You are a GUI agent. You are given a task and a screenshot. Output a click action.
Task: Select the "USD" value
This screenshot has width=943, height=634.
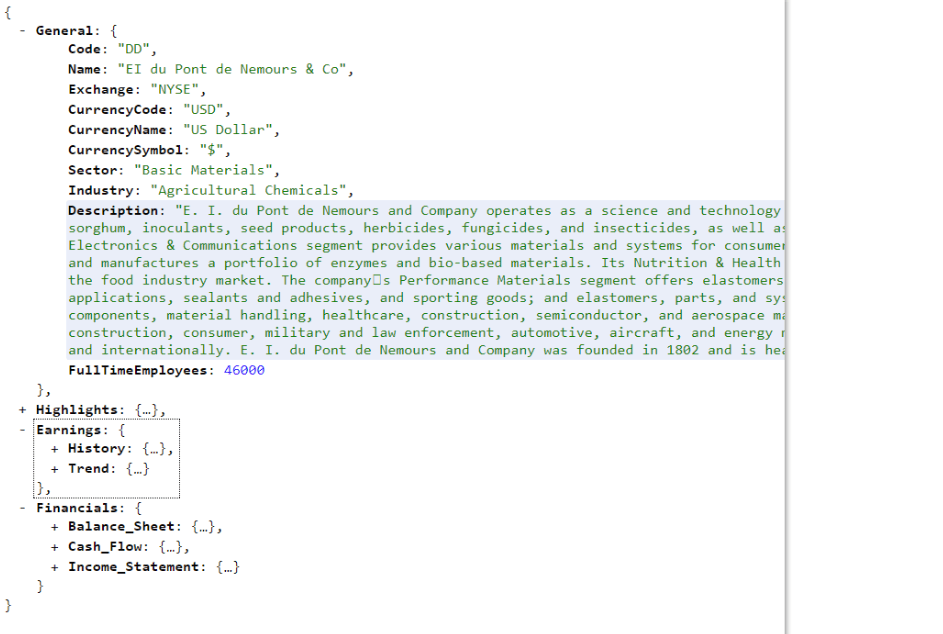(203, 109)
